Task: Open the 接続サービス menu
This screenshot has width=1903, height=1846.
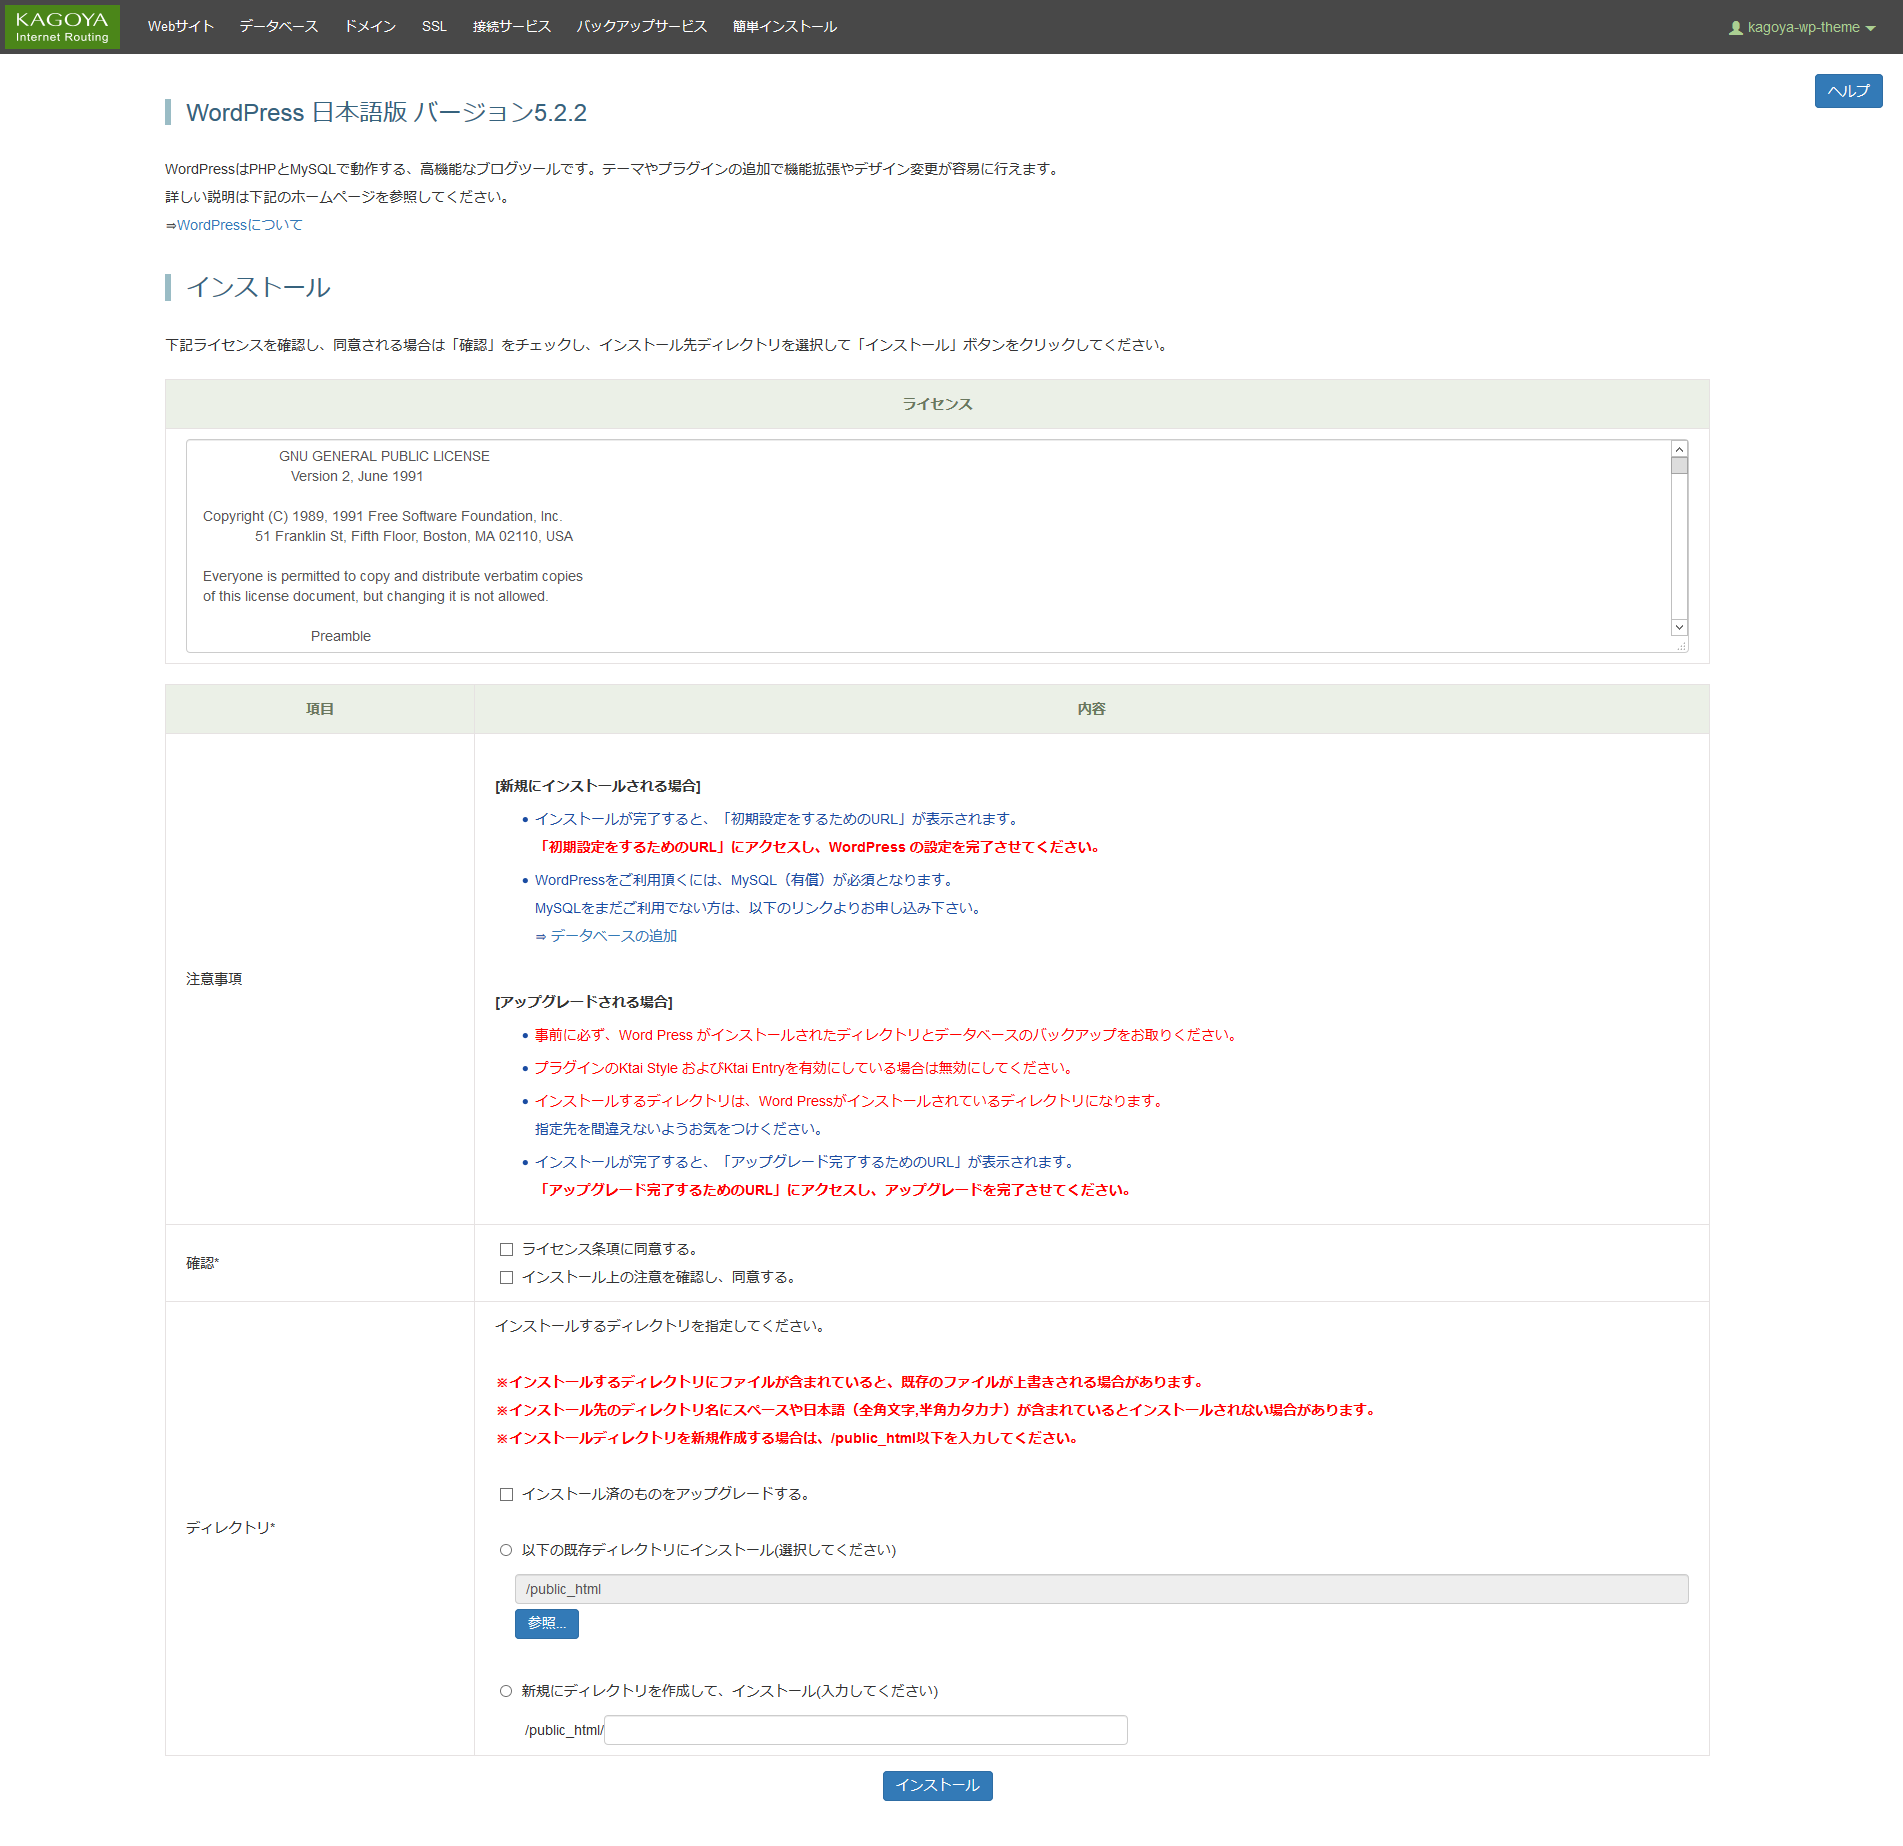Action: point(512,26)
